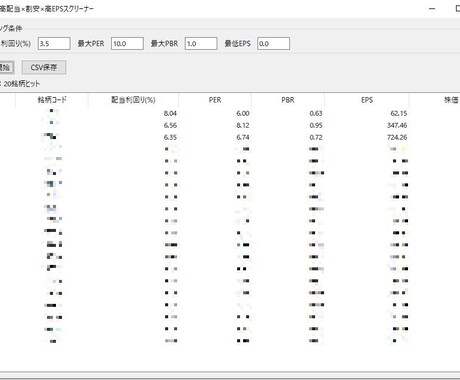The height and width of the screenshot is (380, 460).
Task: Sort by the PER column header
Action: [x=215, y=100]
